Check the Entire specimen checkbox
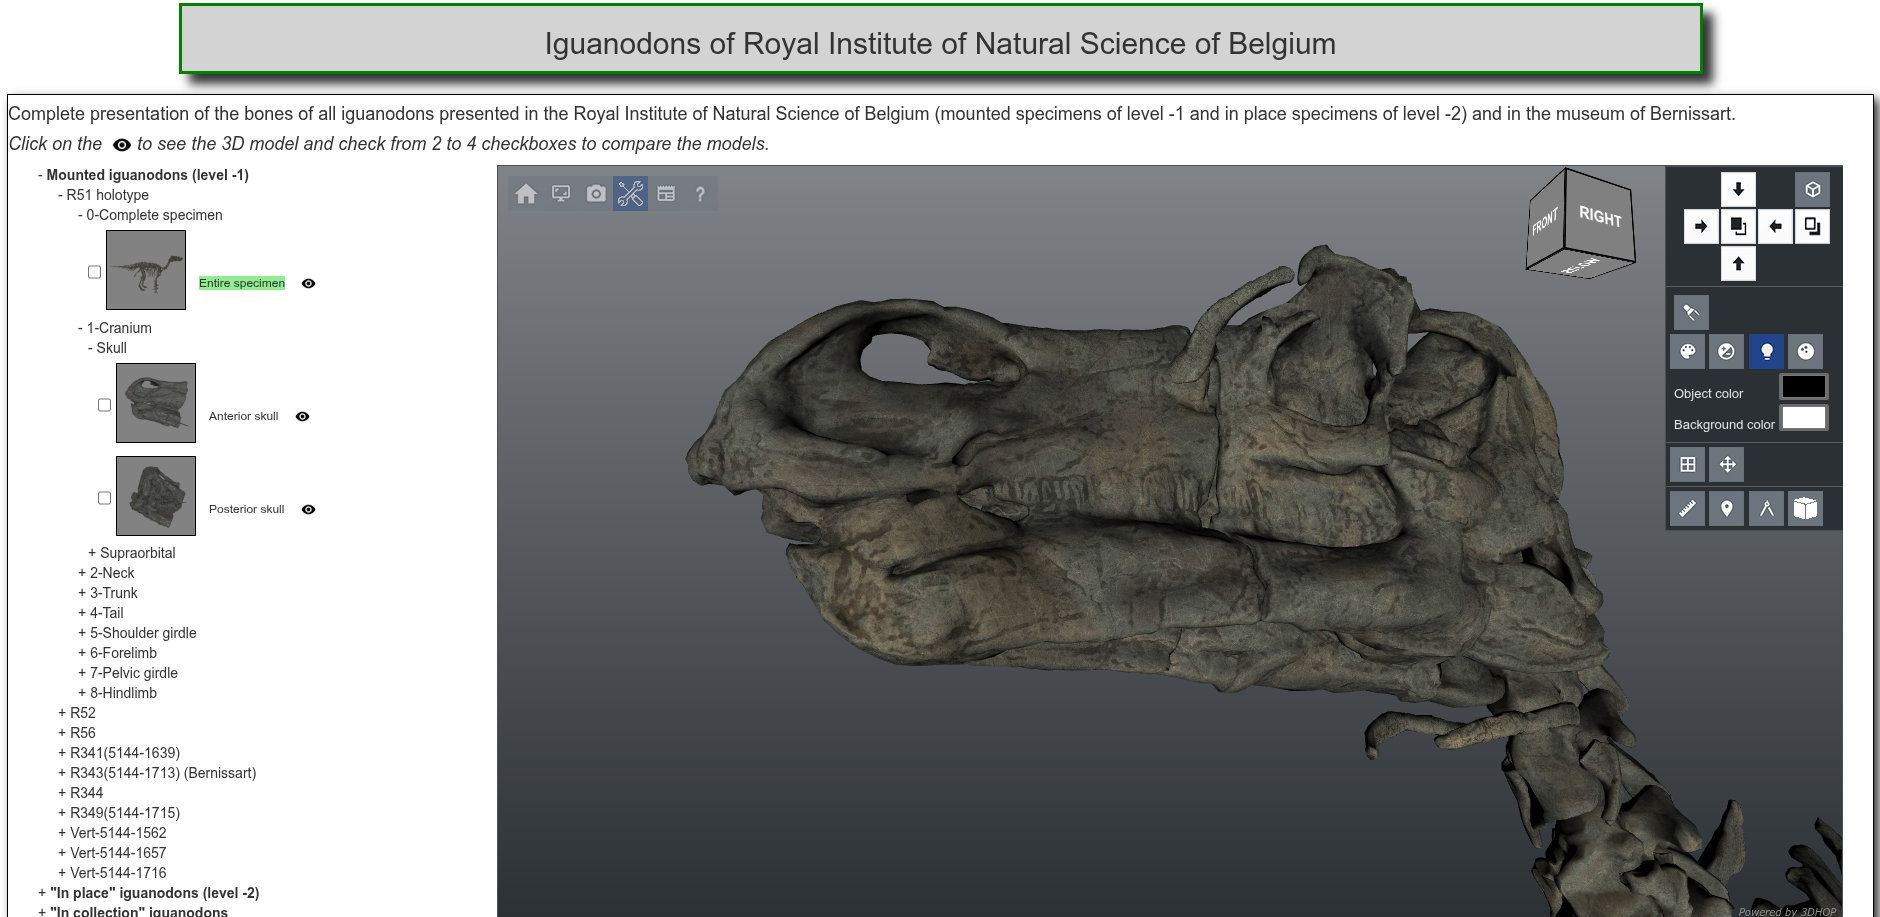This screenshot has width=1880, height=917. point(94,272)
